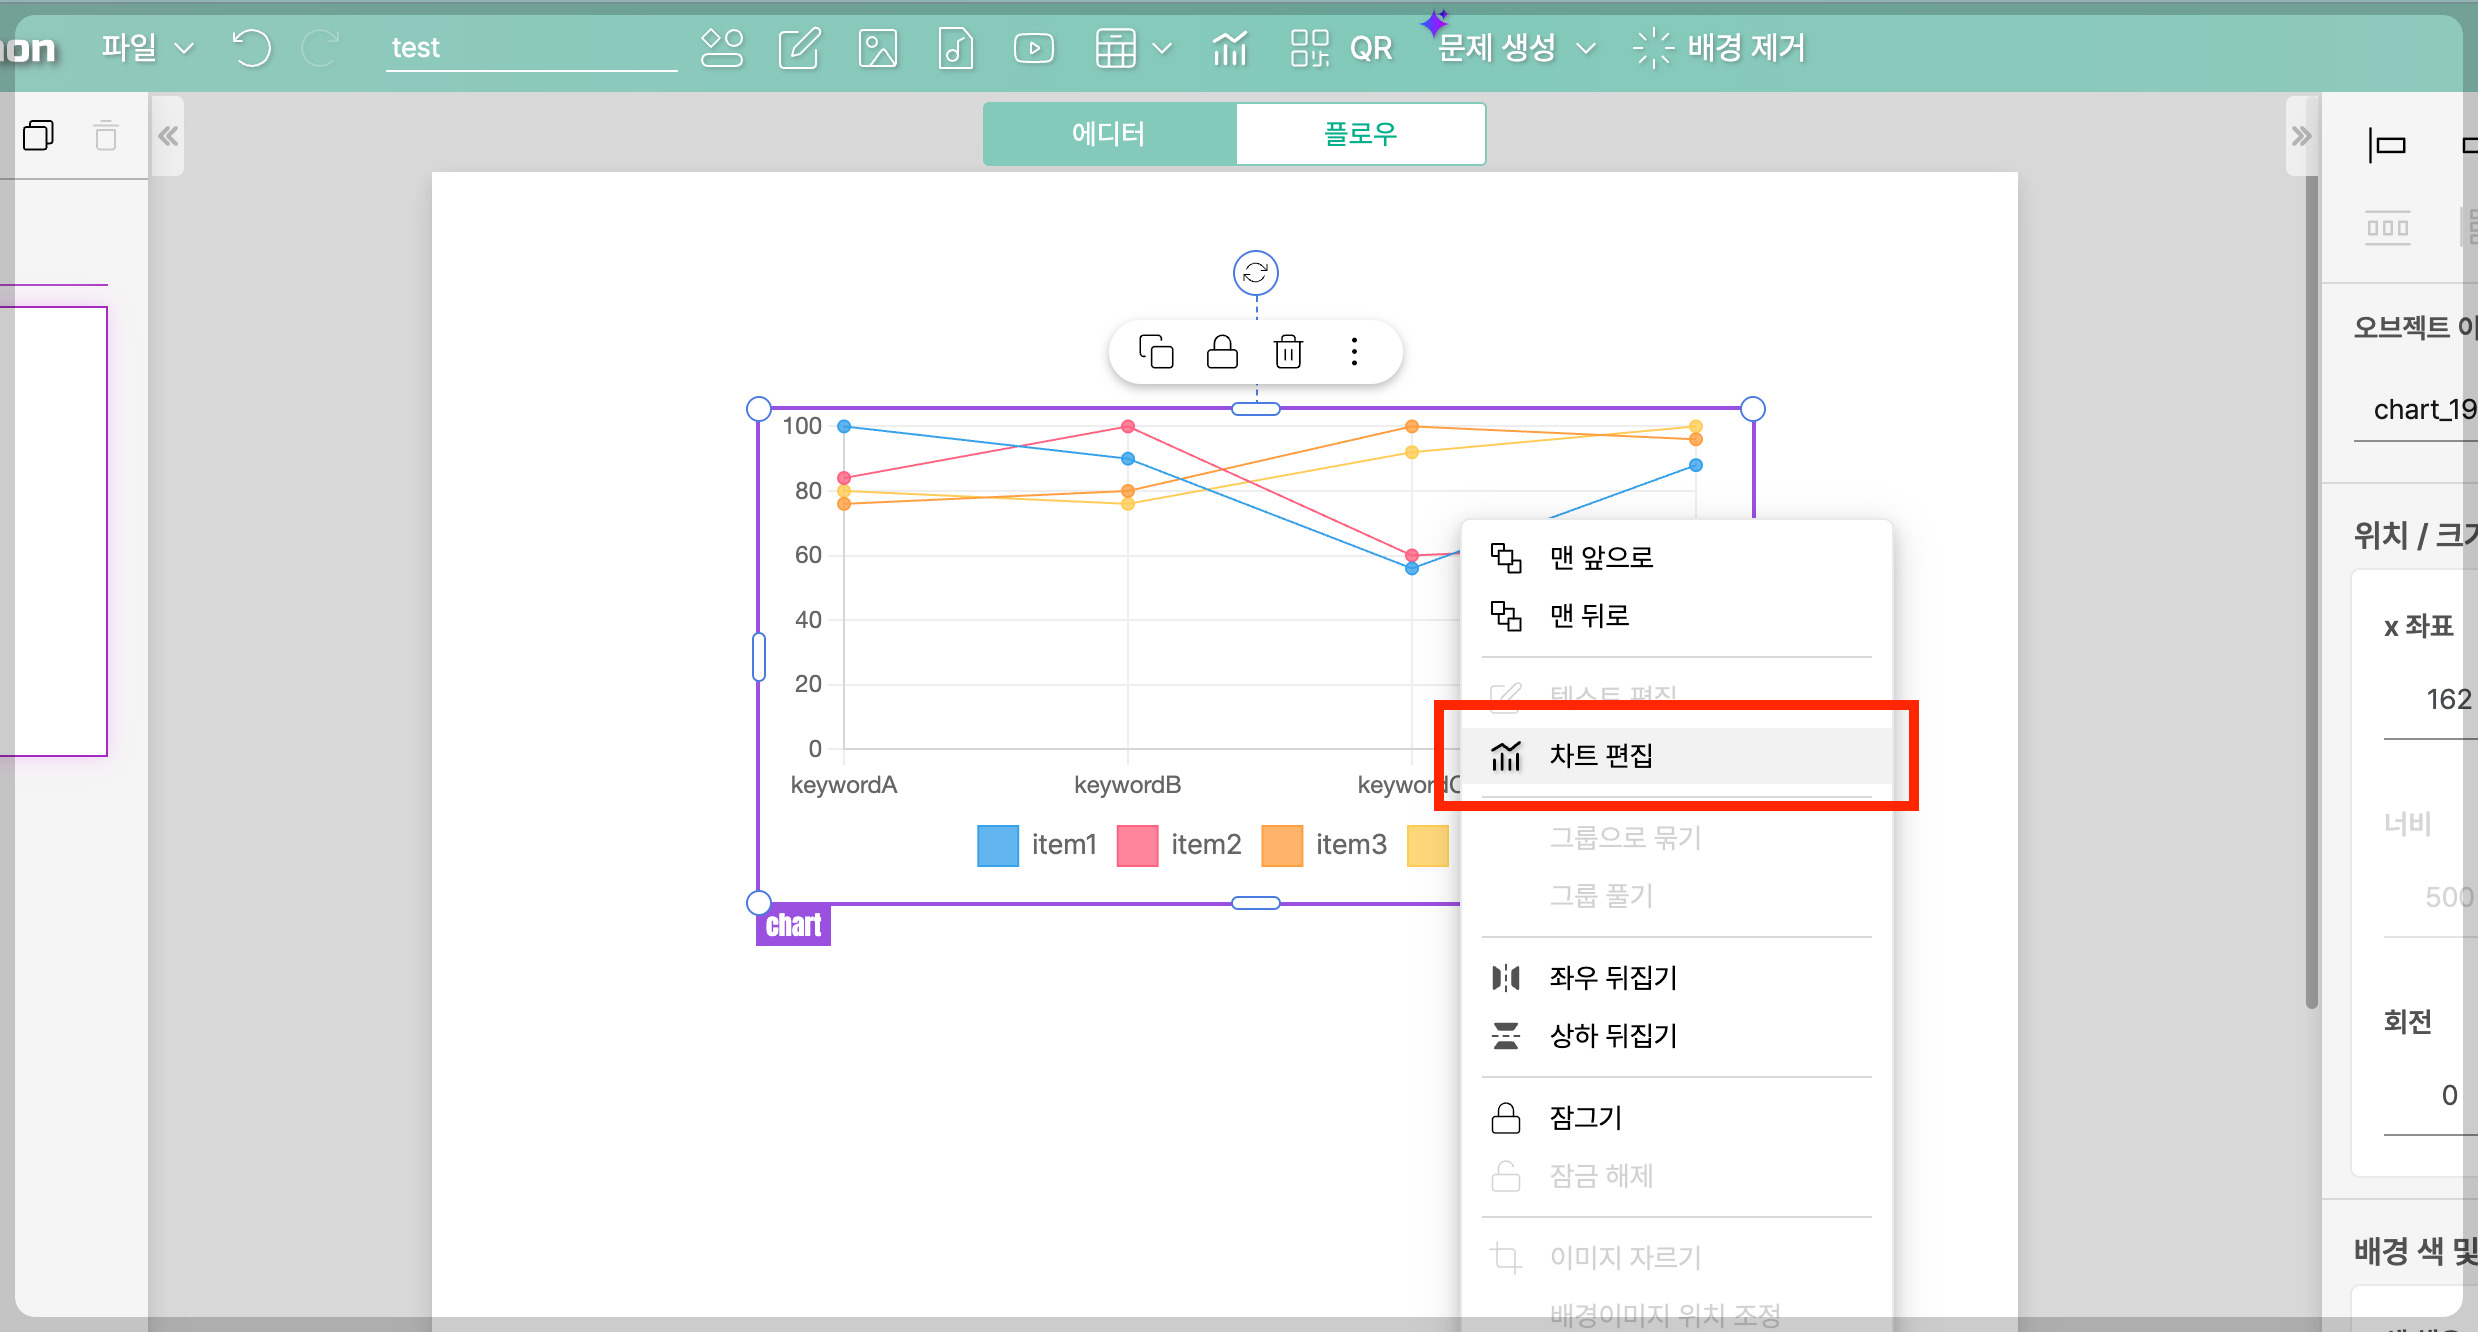Collapse the left panel with double chevron

pos(168,136)
